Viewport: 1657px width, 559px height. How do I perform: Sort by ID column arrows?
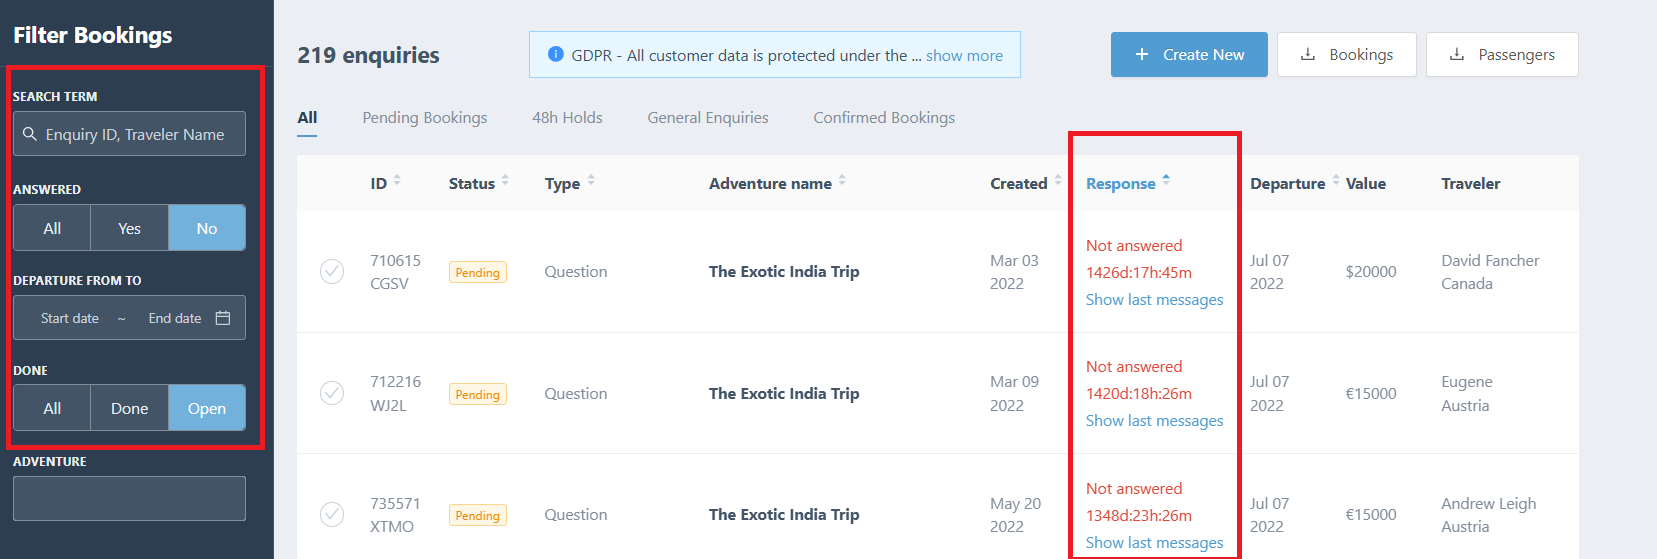[x=397, y=181]
